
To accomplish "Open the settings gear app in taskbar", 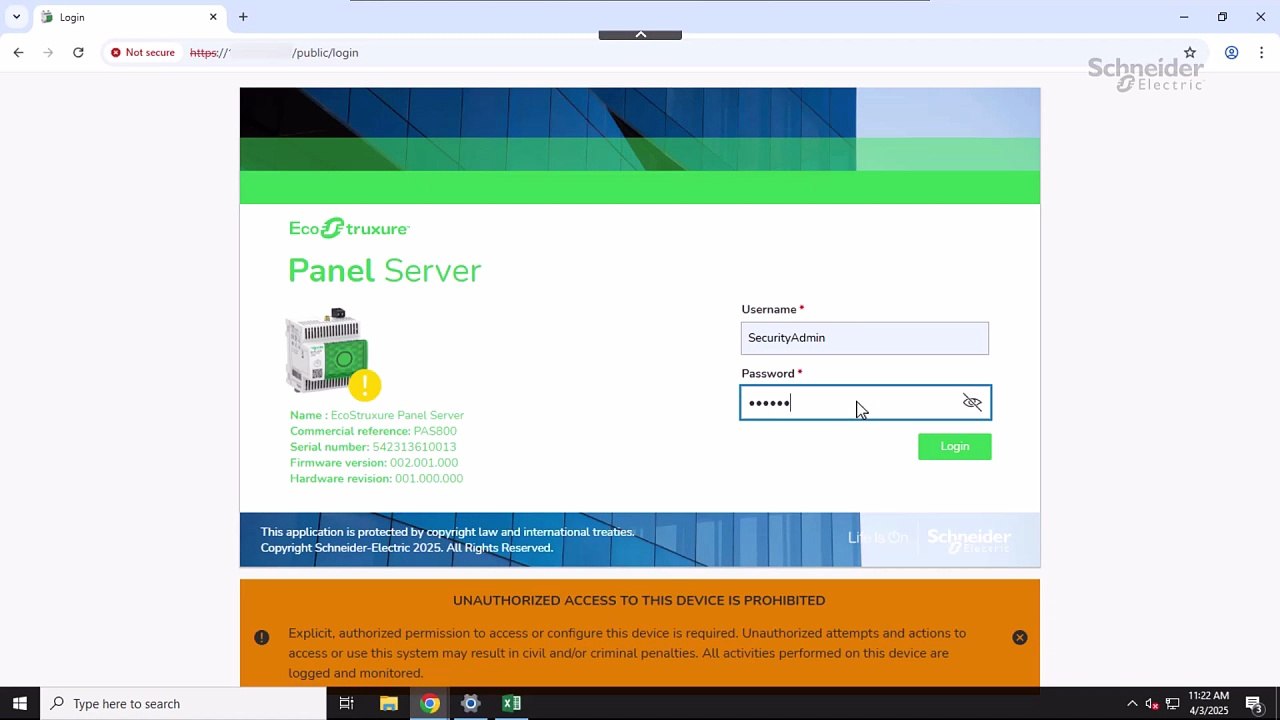I will pos(471,703).
